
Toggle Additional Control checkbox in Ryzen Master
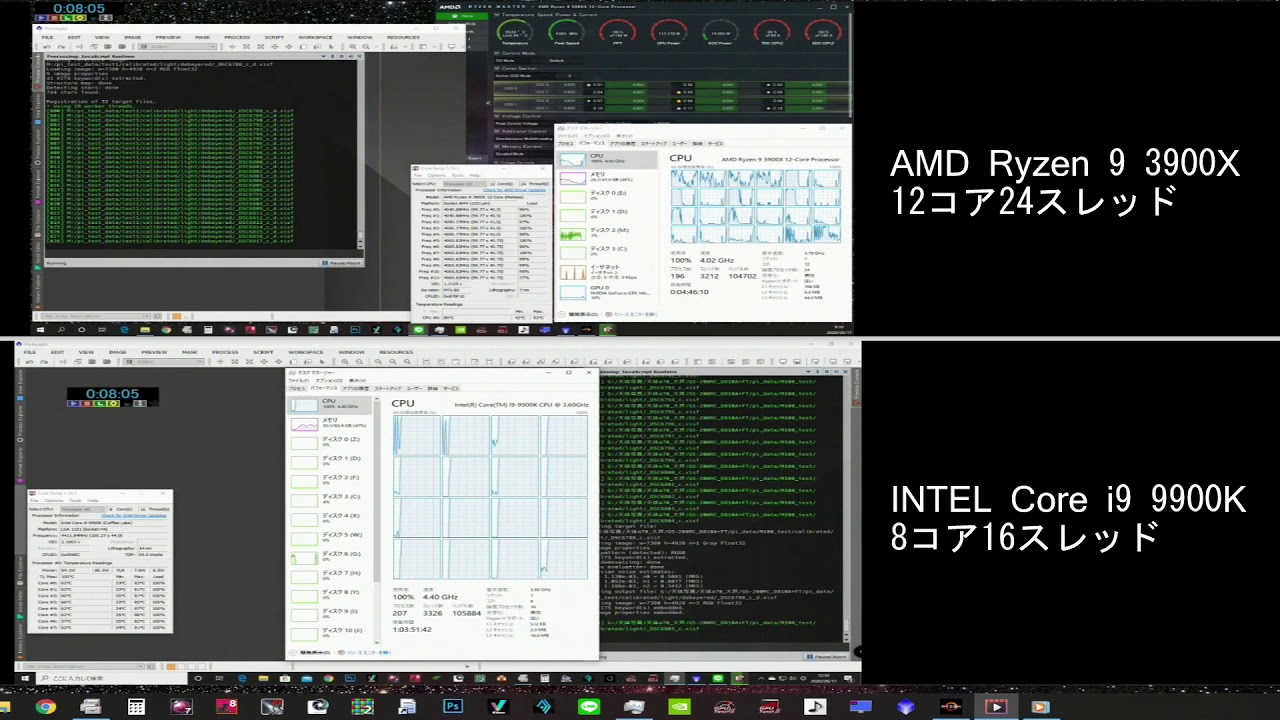pos(497,131)
